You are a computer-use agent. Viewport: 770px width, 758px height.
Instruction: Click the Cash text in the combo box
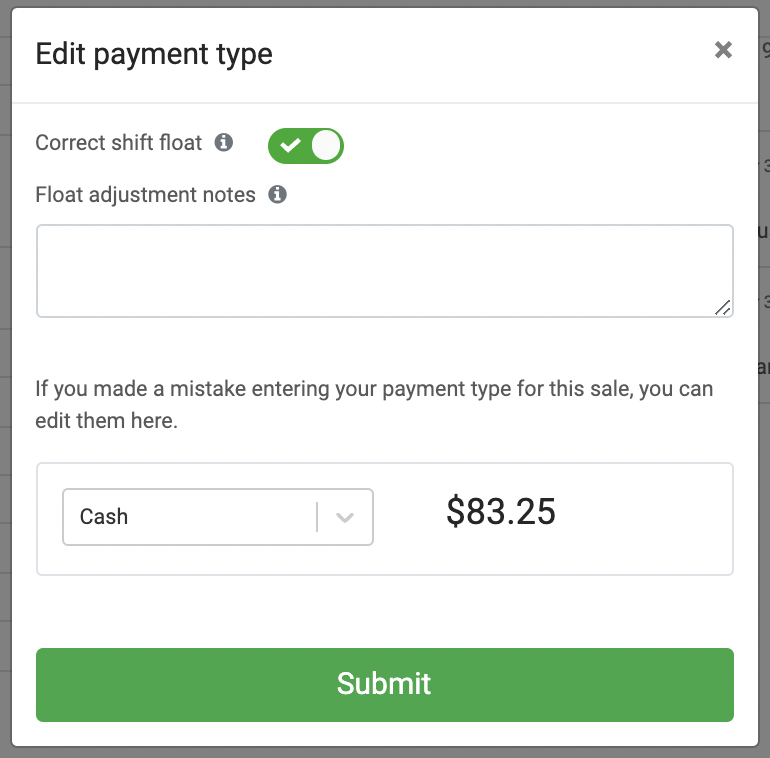(104, 517)
